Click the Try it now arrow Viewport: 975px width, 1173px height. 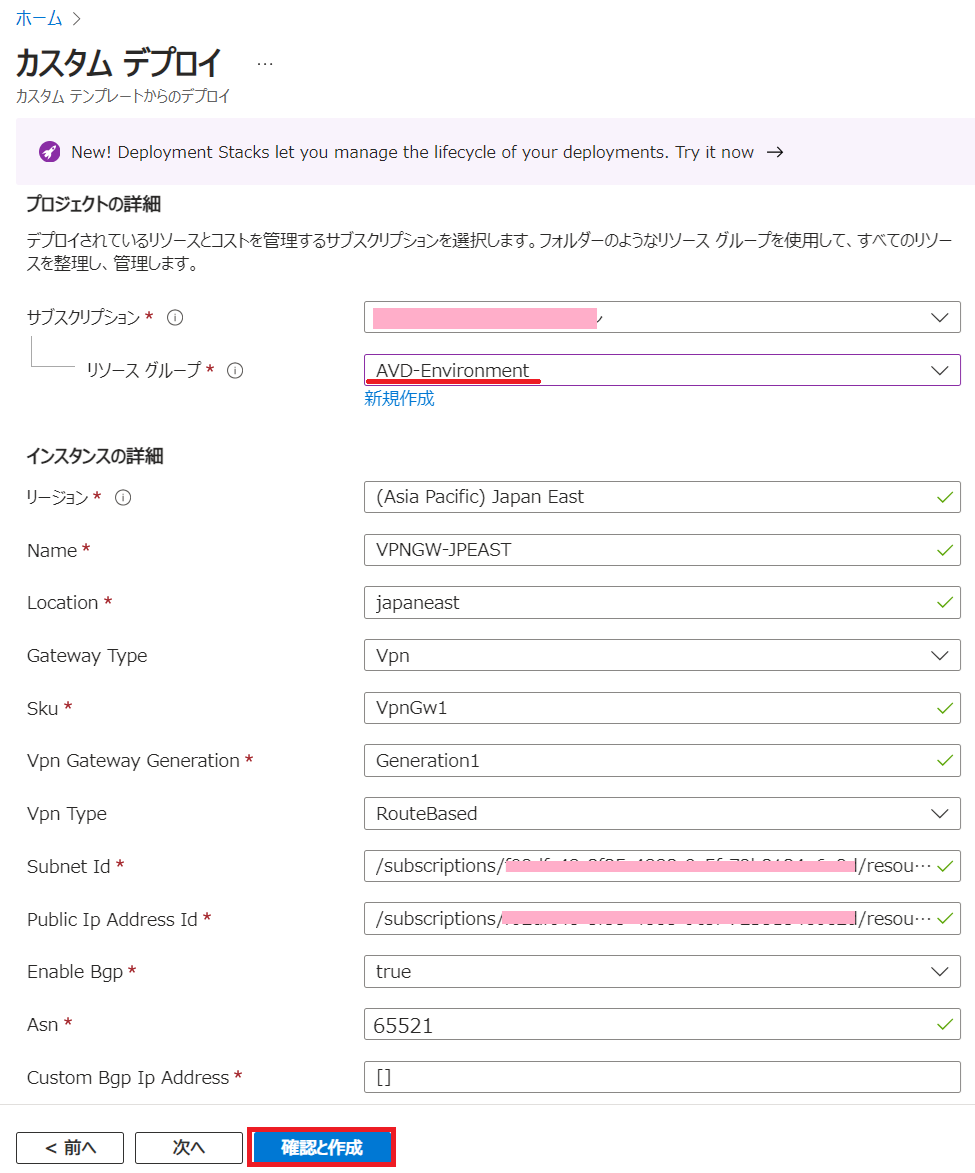point(775,152)
